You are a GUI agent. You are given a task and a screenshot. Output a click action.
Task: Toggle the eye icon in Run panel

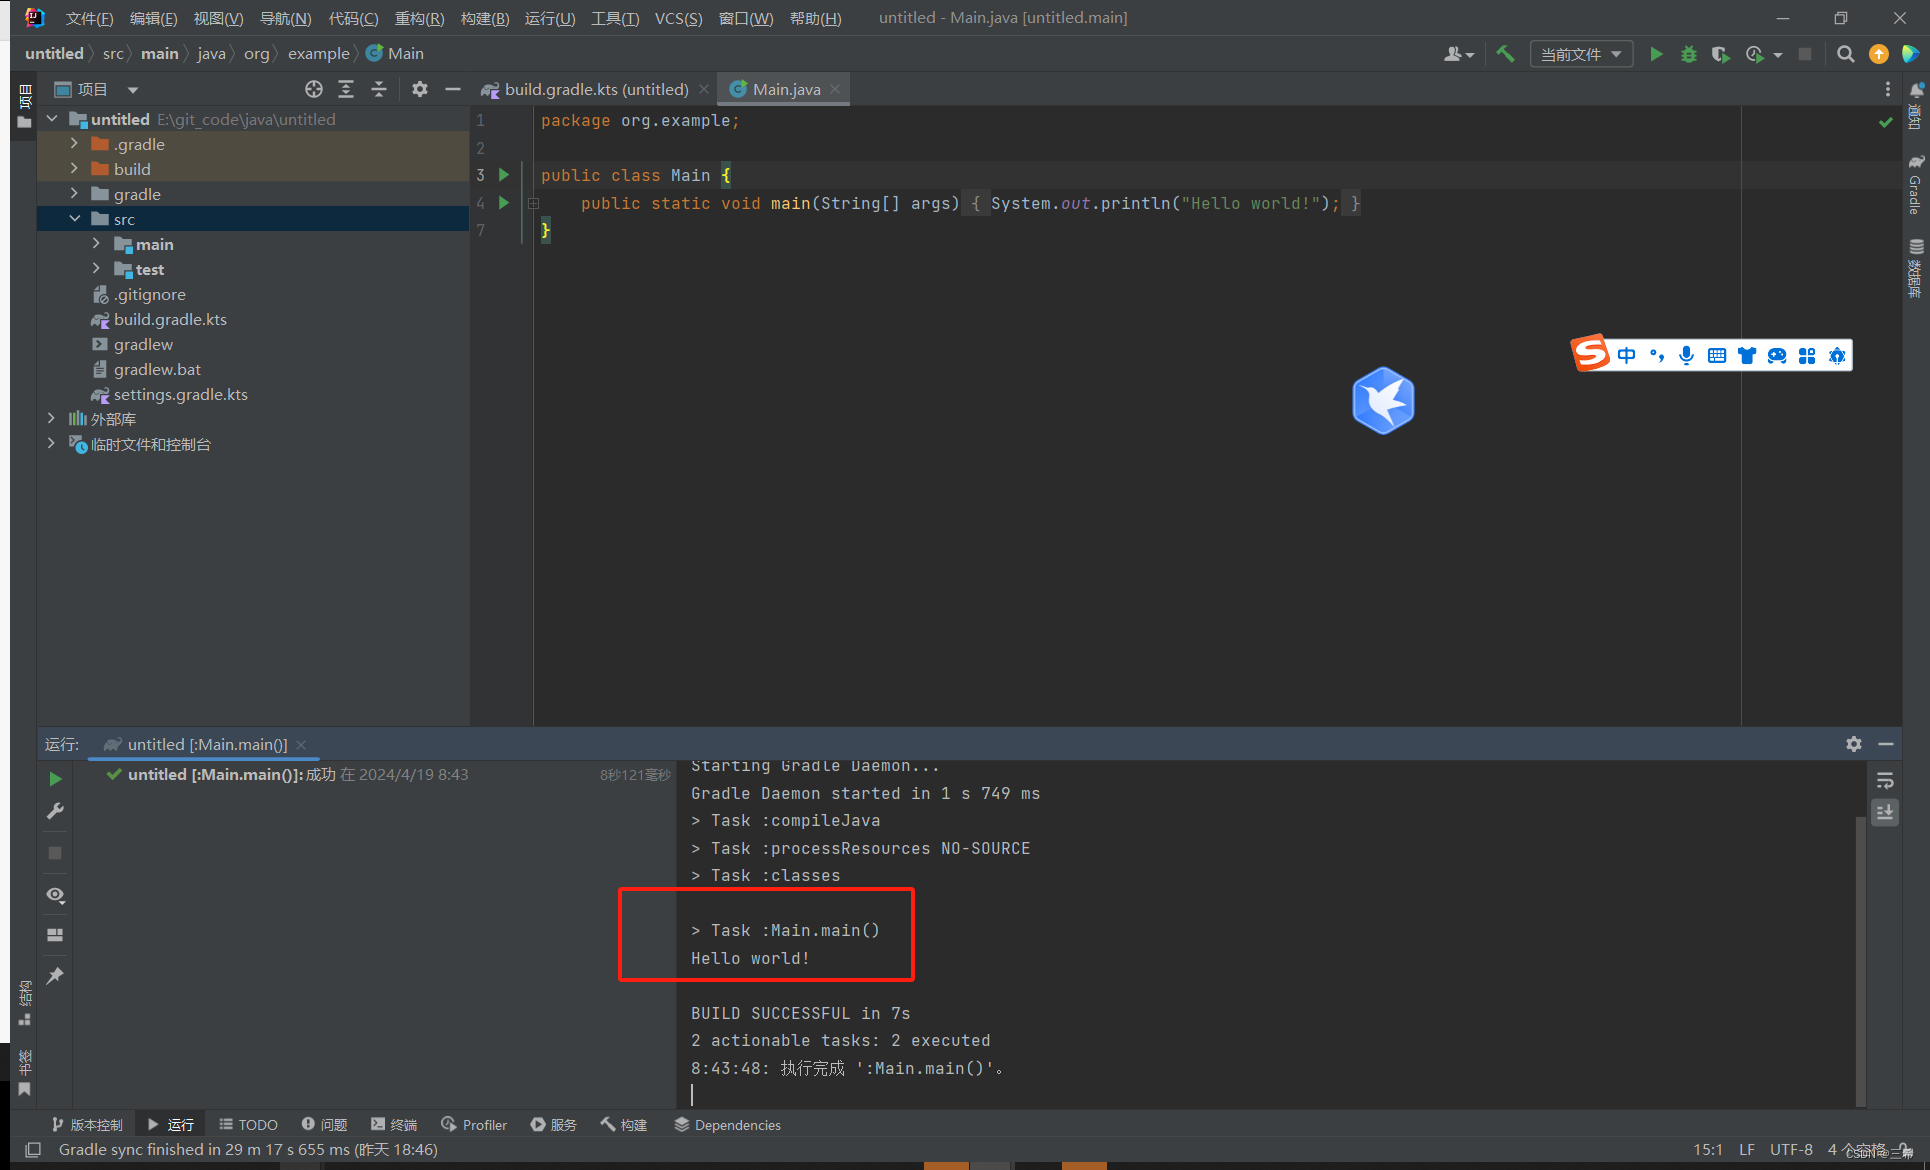coord(55,894)
